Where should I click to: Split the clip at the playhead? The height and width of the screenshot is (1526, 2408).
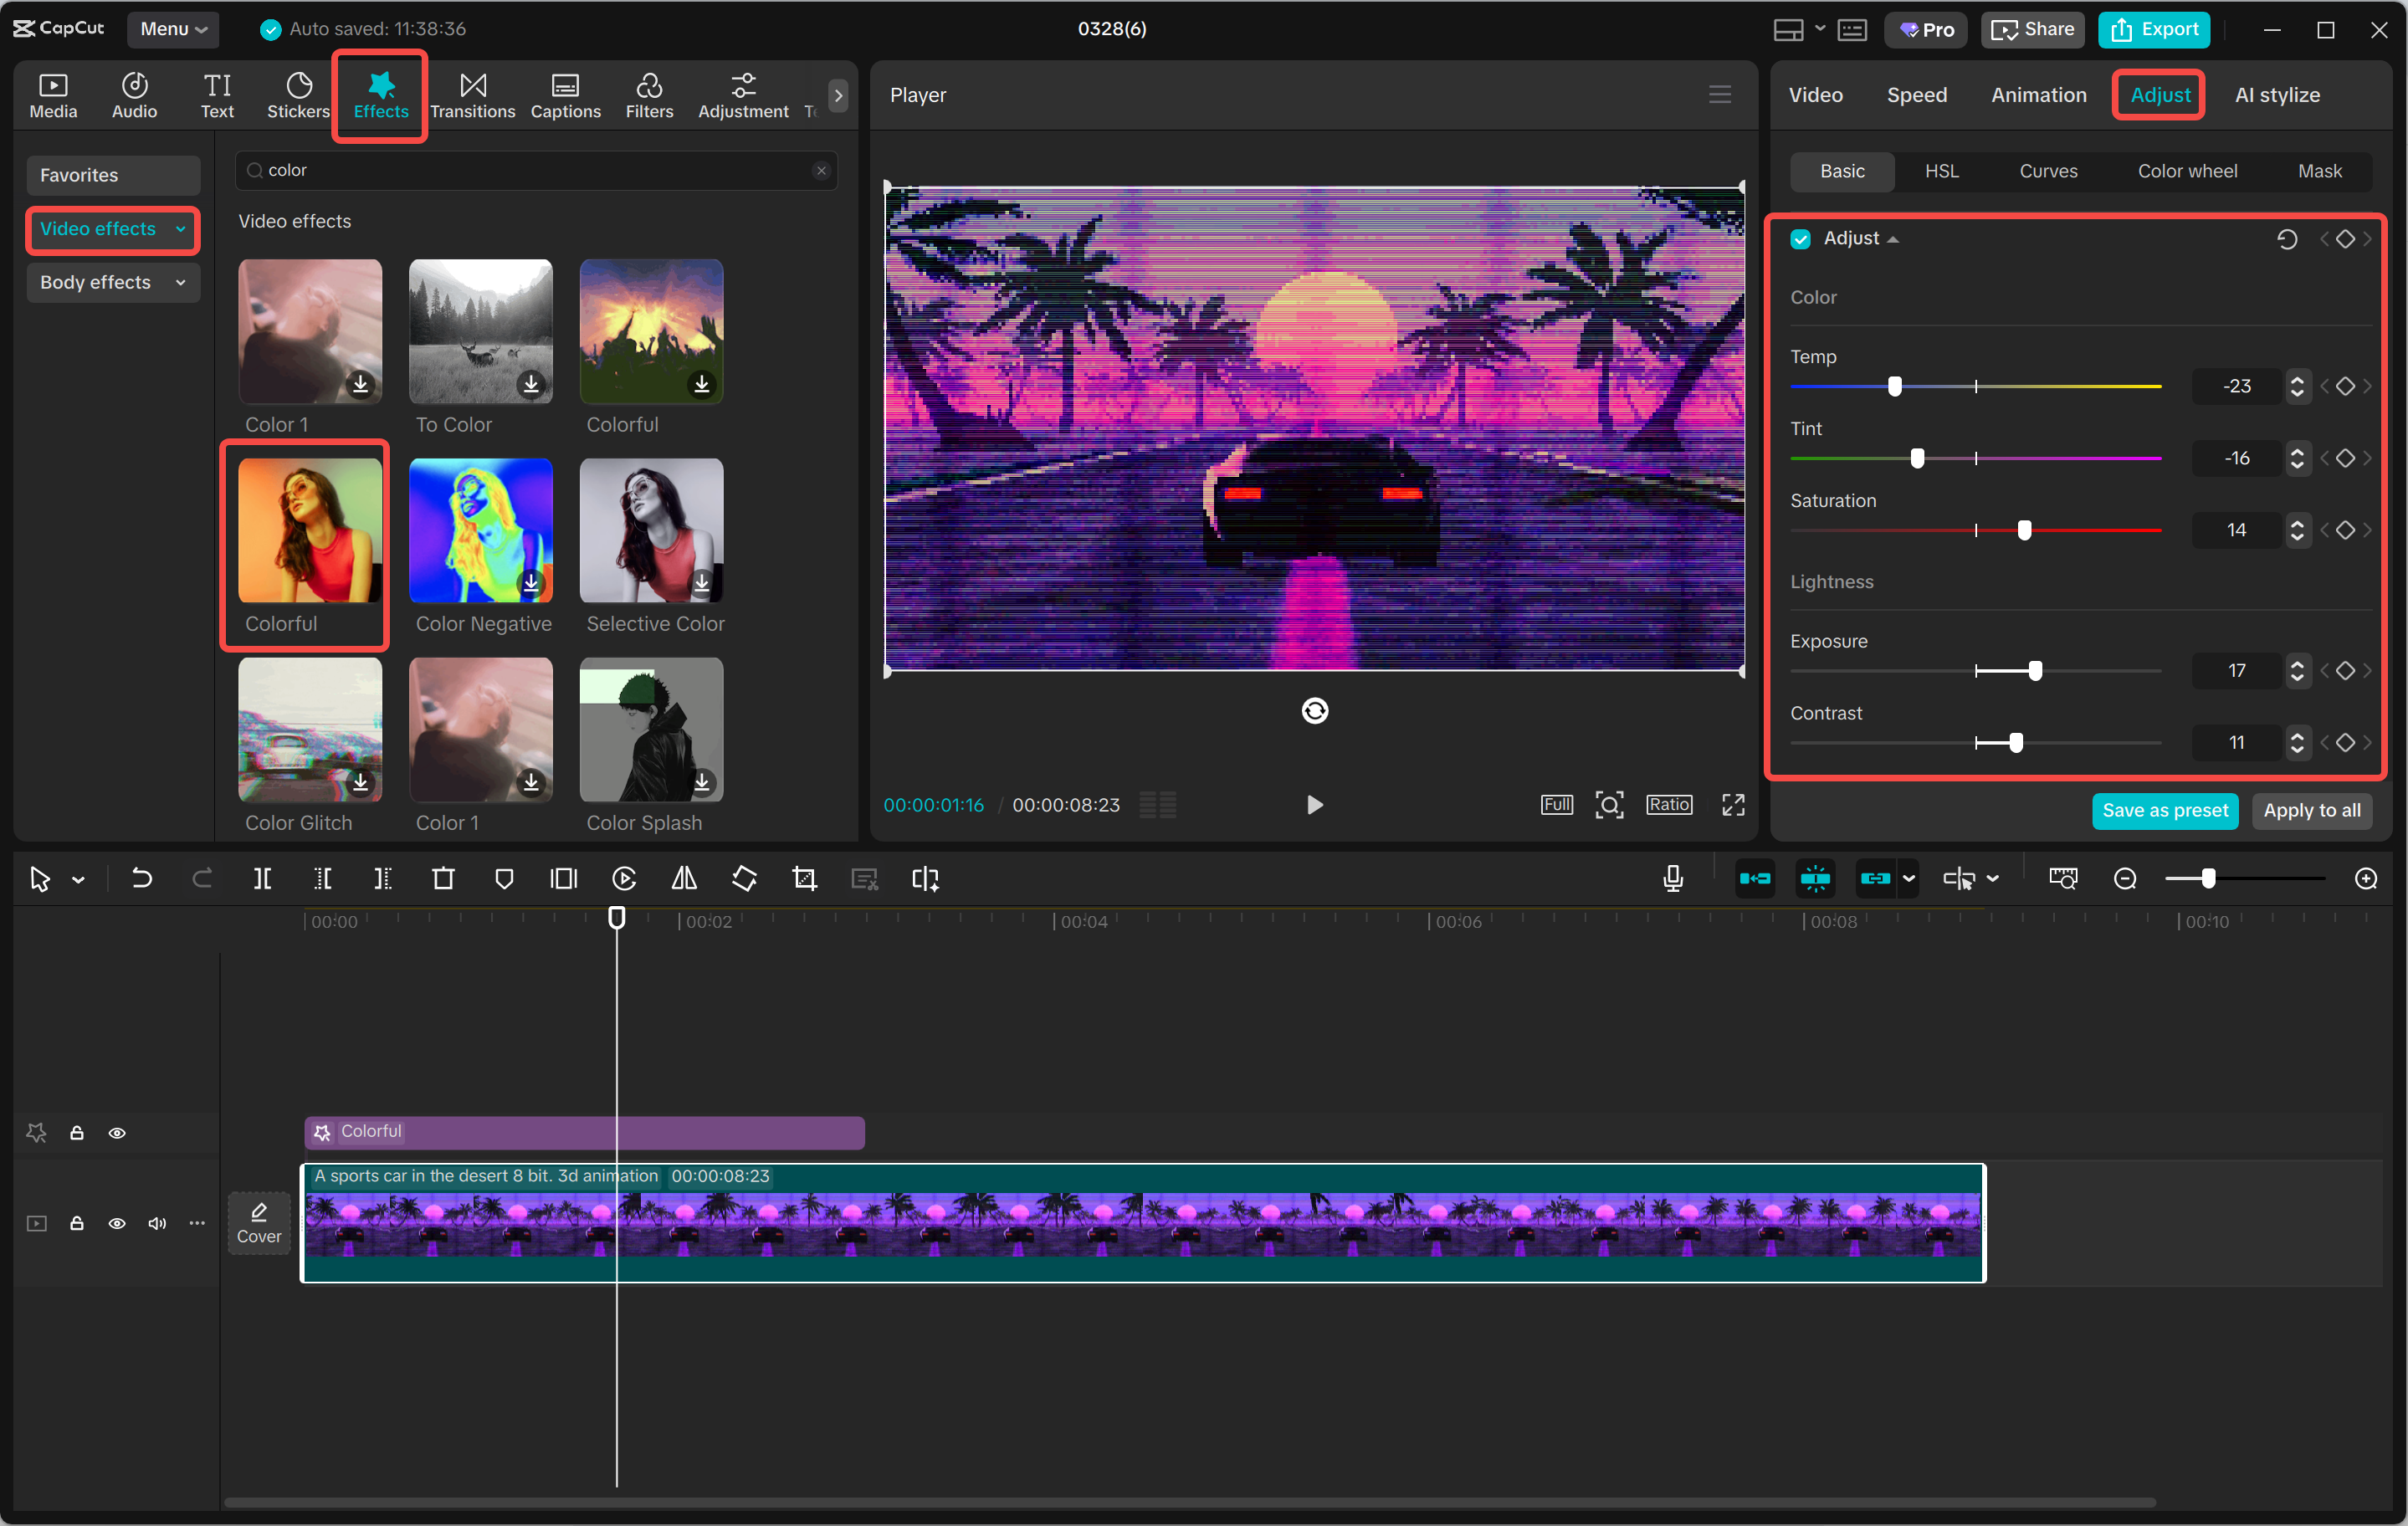pyautogui.click(x=263, y=878)
